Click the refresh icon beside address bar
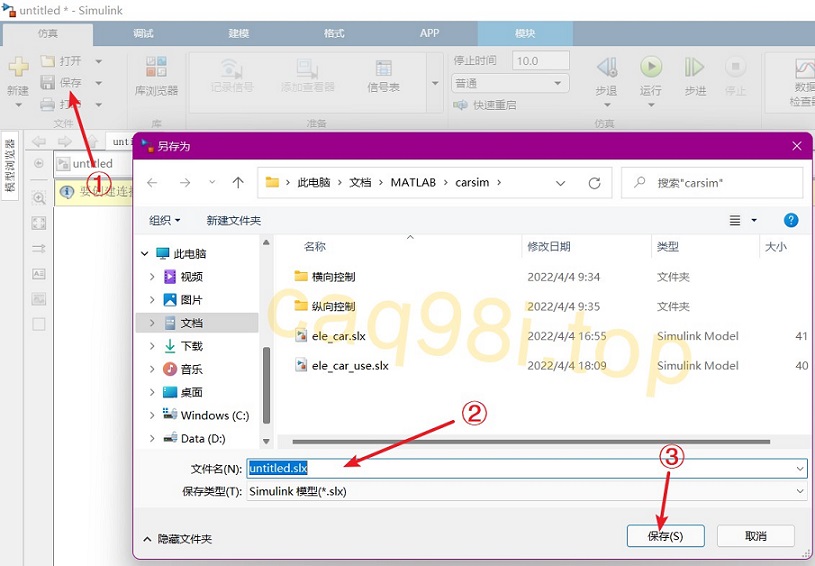The width and height of the screenshot is (815, 566). (594, 183)
